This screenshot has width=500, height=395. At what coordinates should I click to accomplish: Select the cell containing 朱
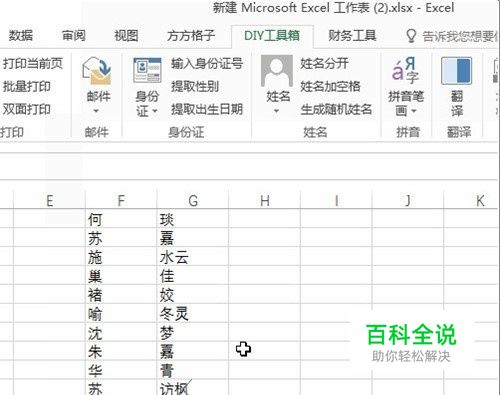[121, 351]
